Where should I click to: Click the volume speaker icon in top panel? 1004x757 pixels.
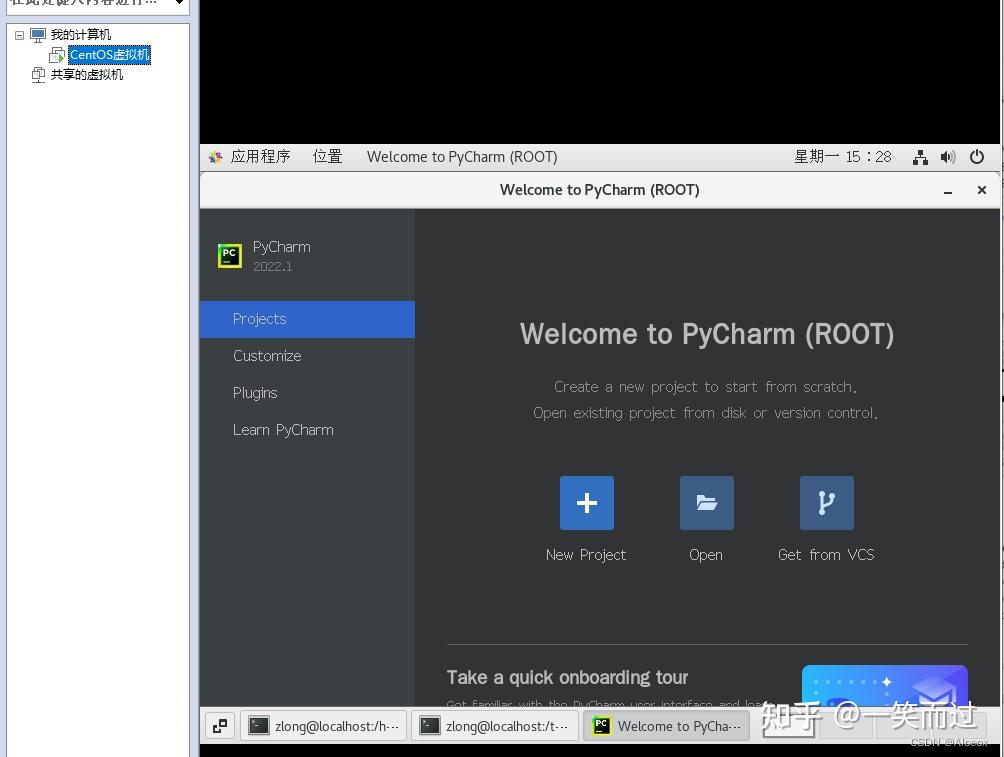point(948,157)
